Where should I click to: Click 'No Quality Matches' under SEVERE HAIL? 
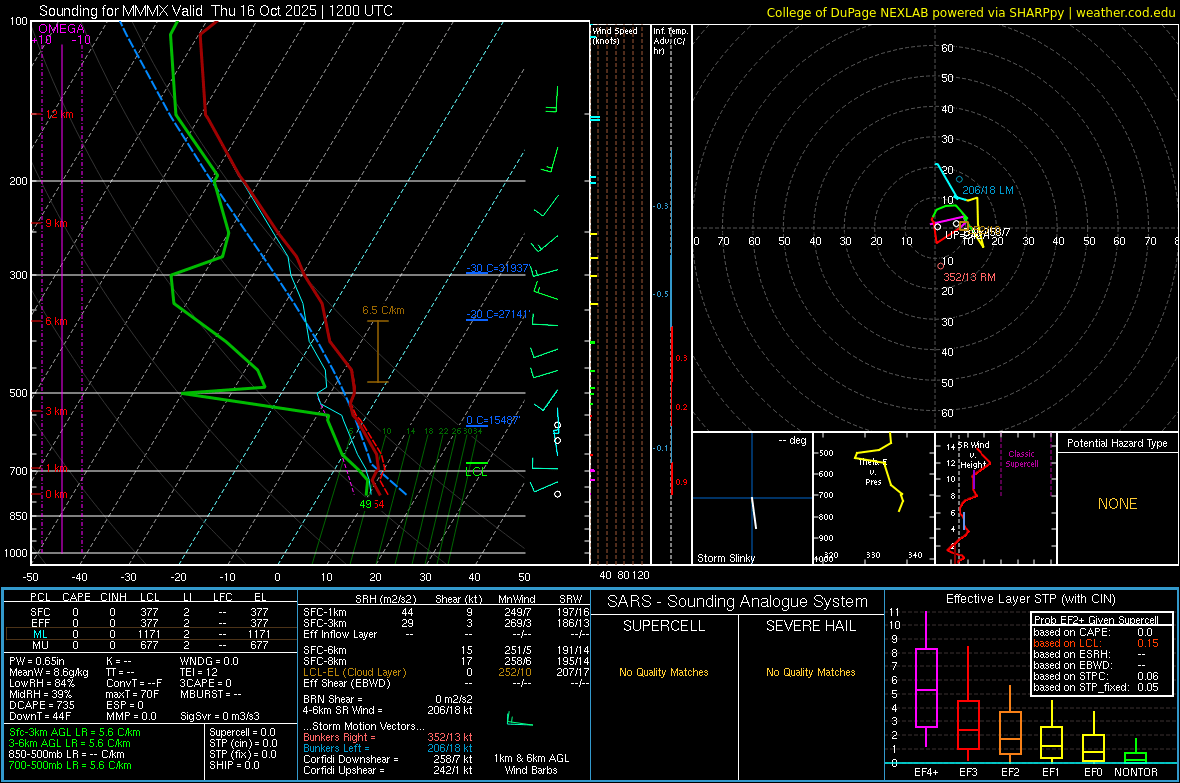click(810, 672)
